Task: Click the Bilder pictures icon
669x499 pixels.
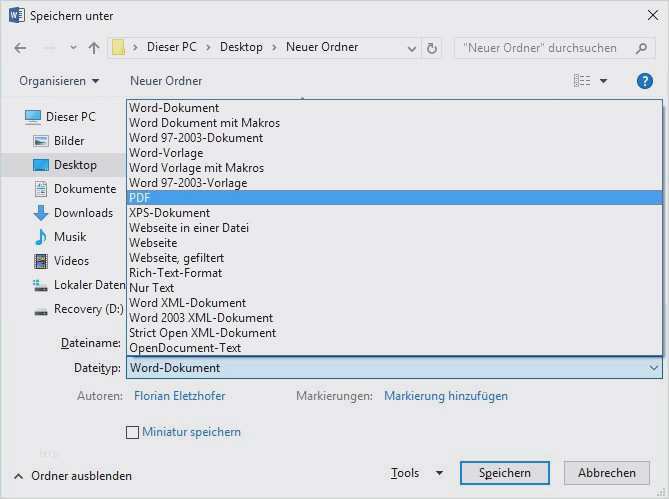Action: (x=41, y=141)
